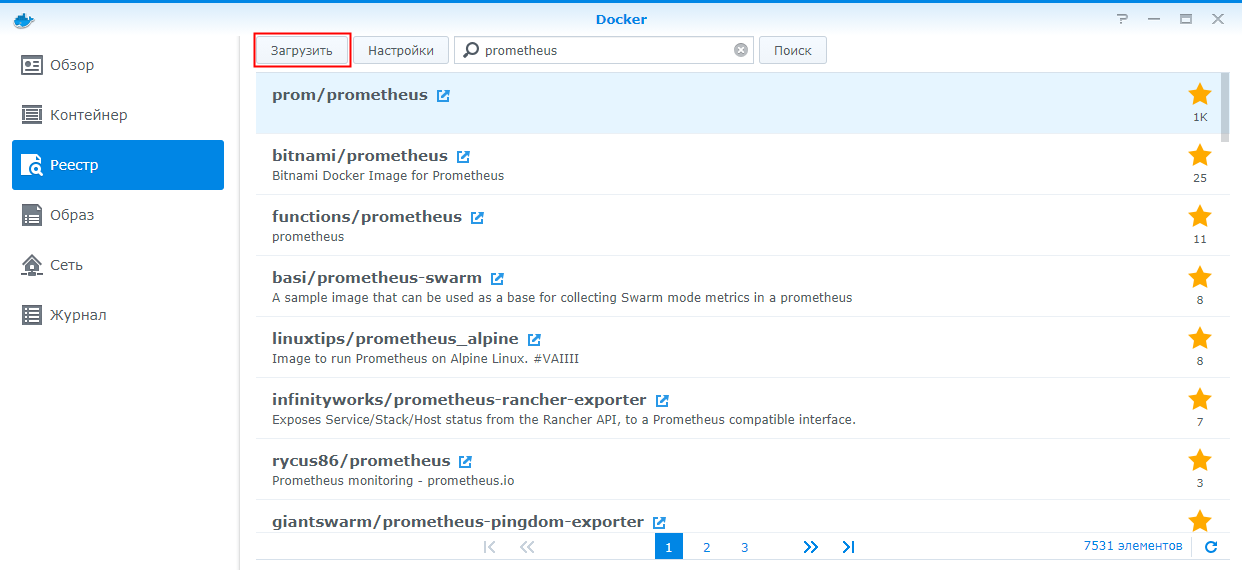1242x570 pixels.
Task: Click the star icon for functions/prometheus
Action: [x=1199, y=216]
